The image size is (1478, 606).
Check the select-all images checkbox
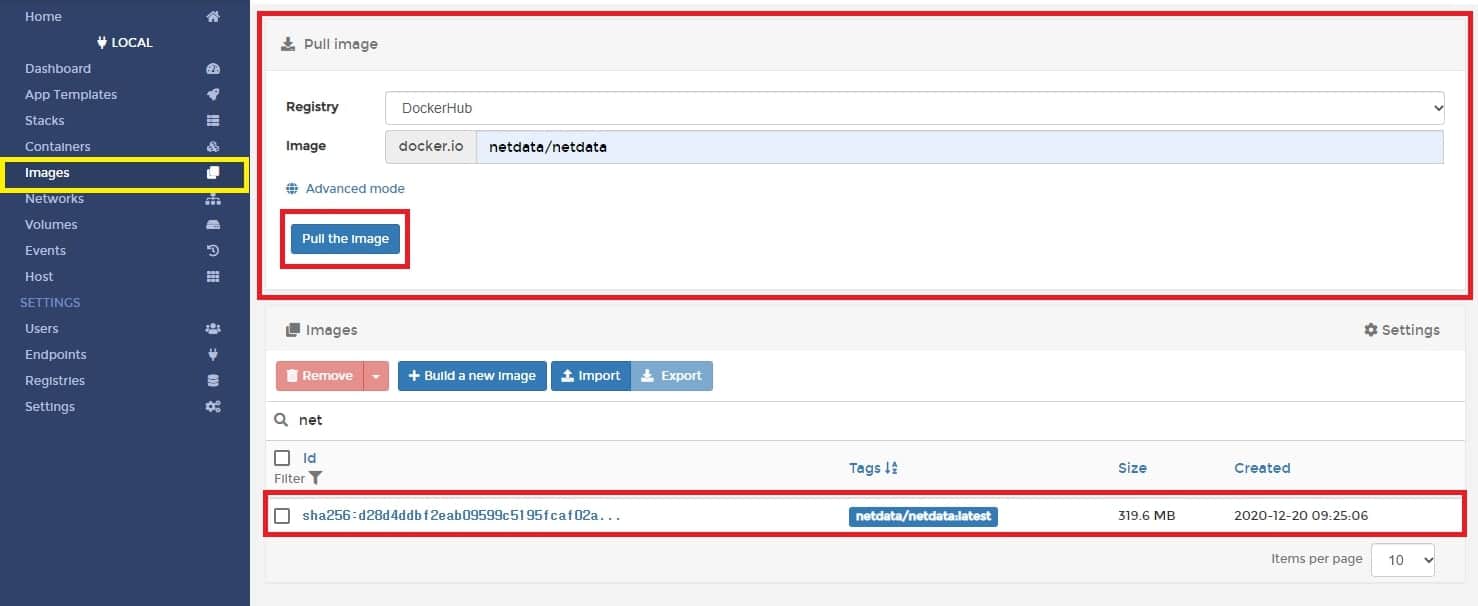click(x=282, y=458)
